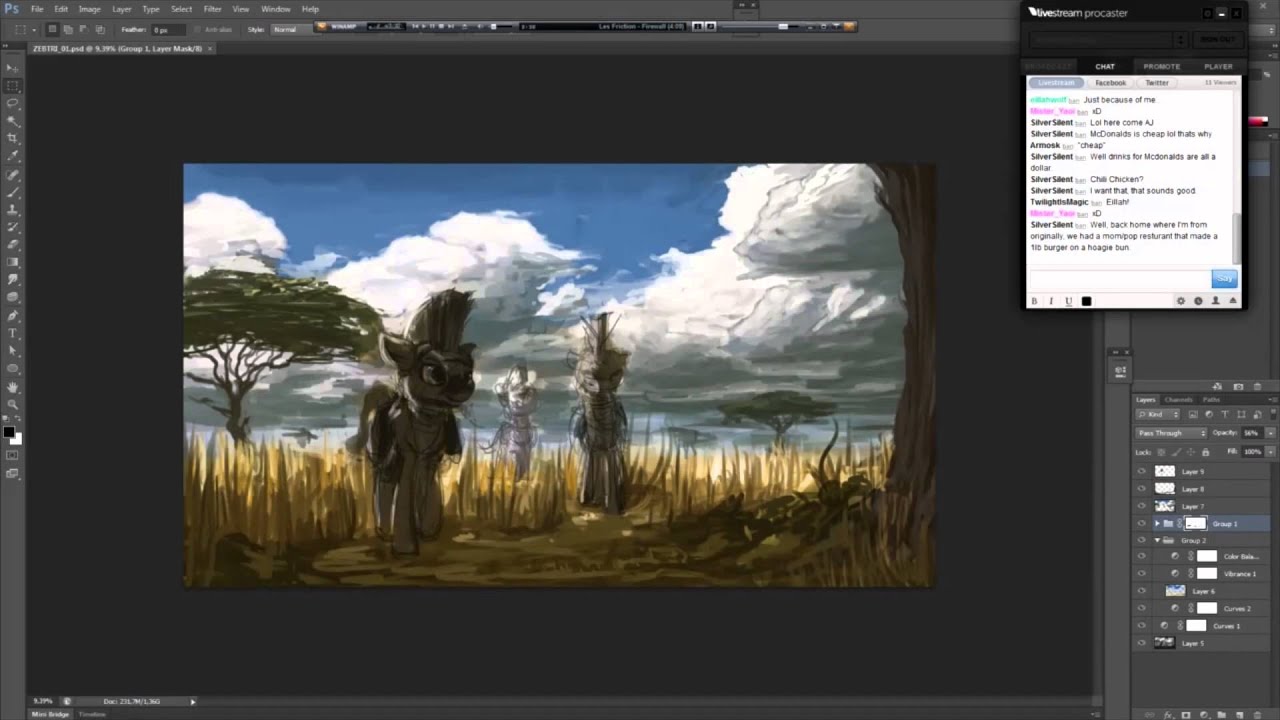
Task: Select the Eyedropper tool
Action: click(13, 155)
